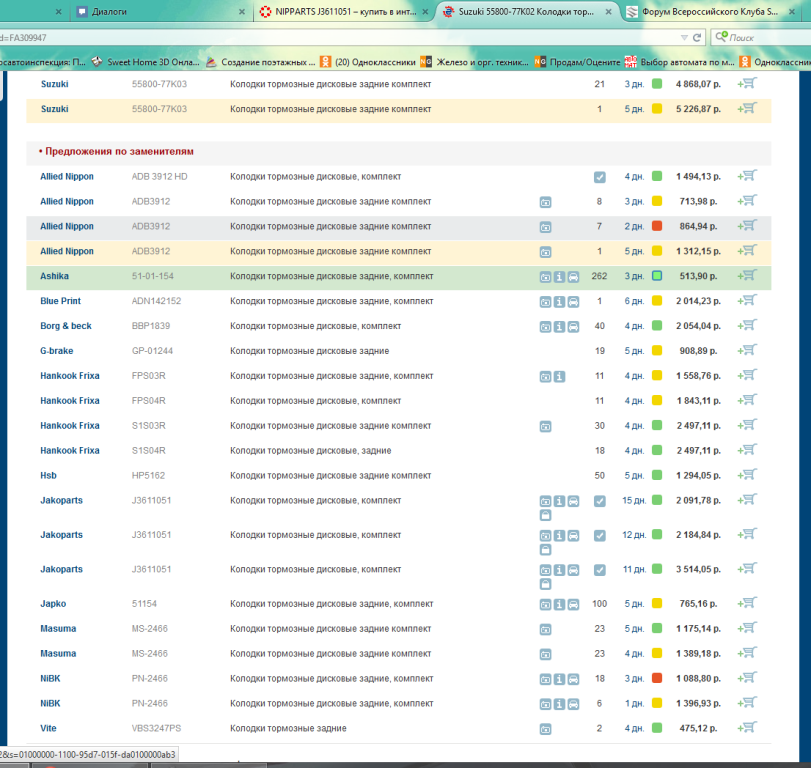Open bag icon on Jakoparts 2 091,78 р. row
Viewport: 811px width, 768px height.
tap(545, 515)
